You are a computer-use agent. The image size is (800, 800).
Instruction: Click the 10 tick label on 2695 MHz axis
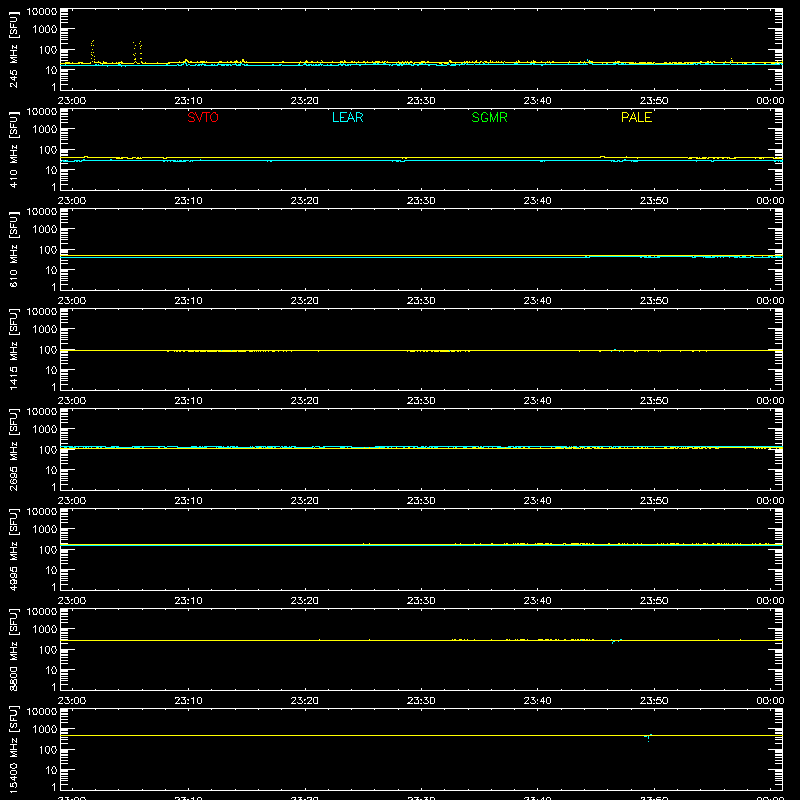pos(51,470)
